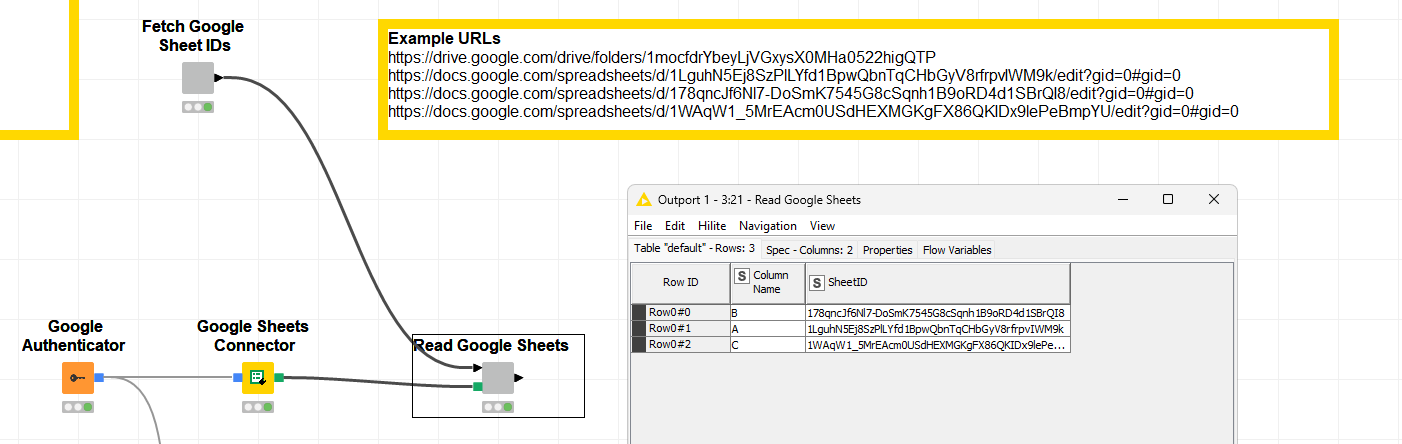The height and width of the screenshot is (444, 1402).
Task: Open the Edit menu in Outport window
Action: 675,226
